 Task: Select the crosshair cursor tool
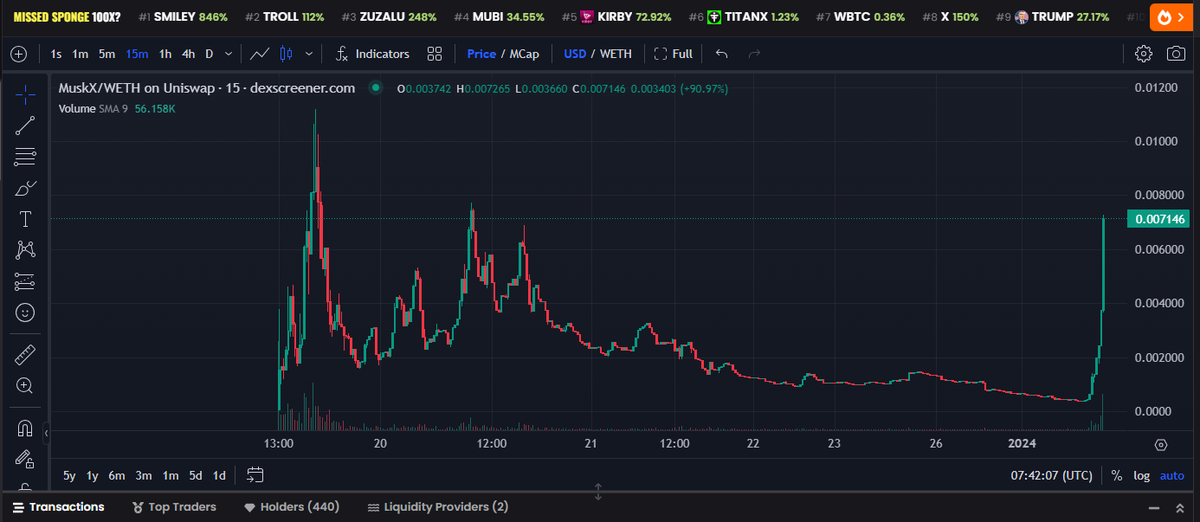click(x=26, y=93)
